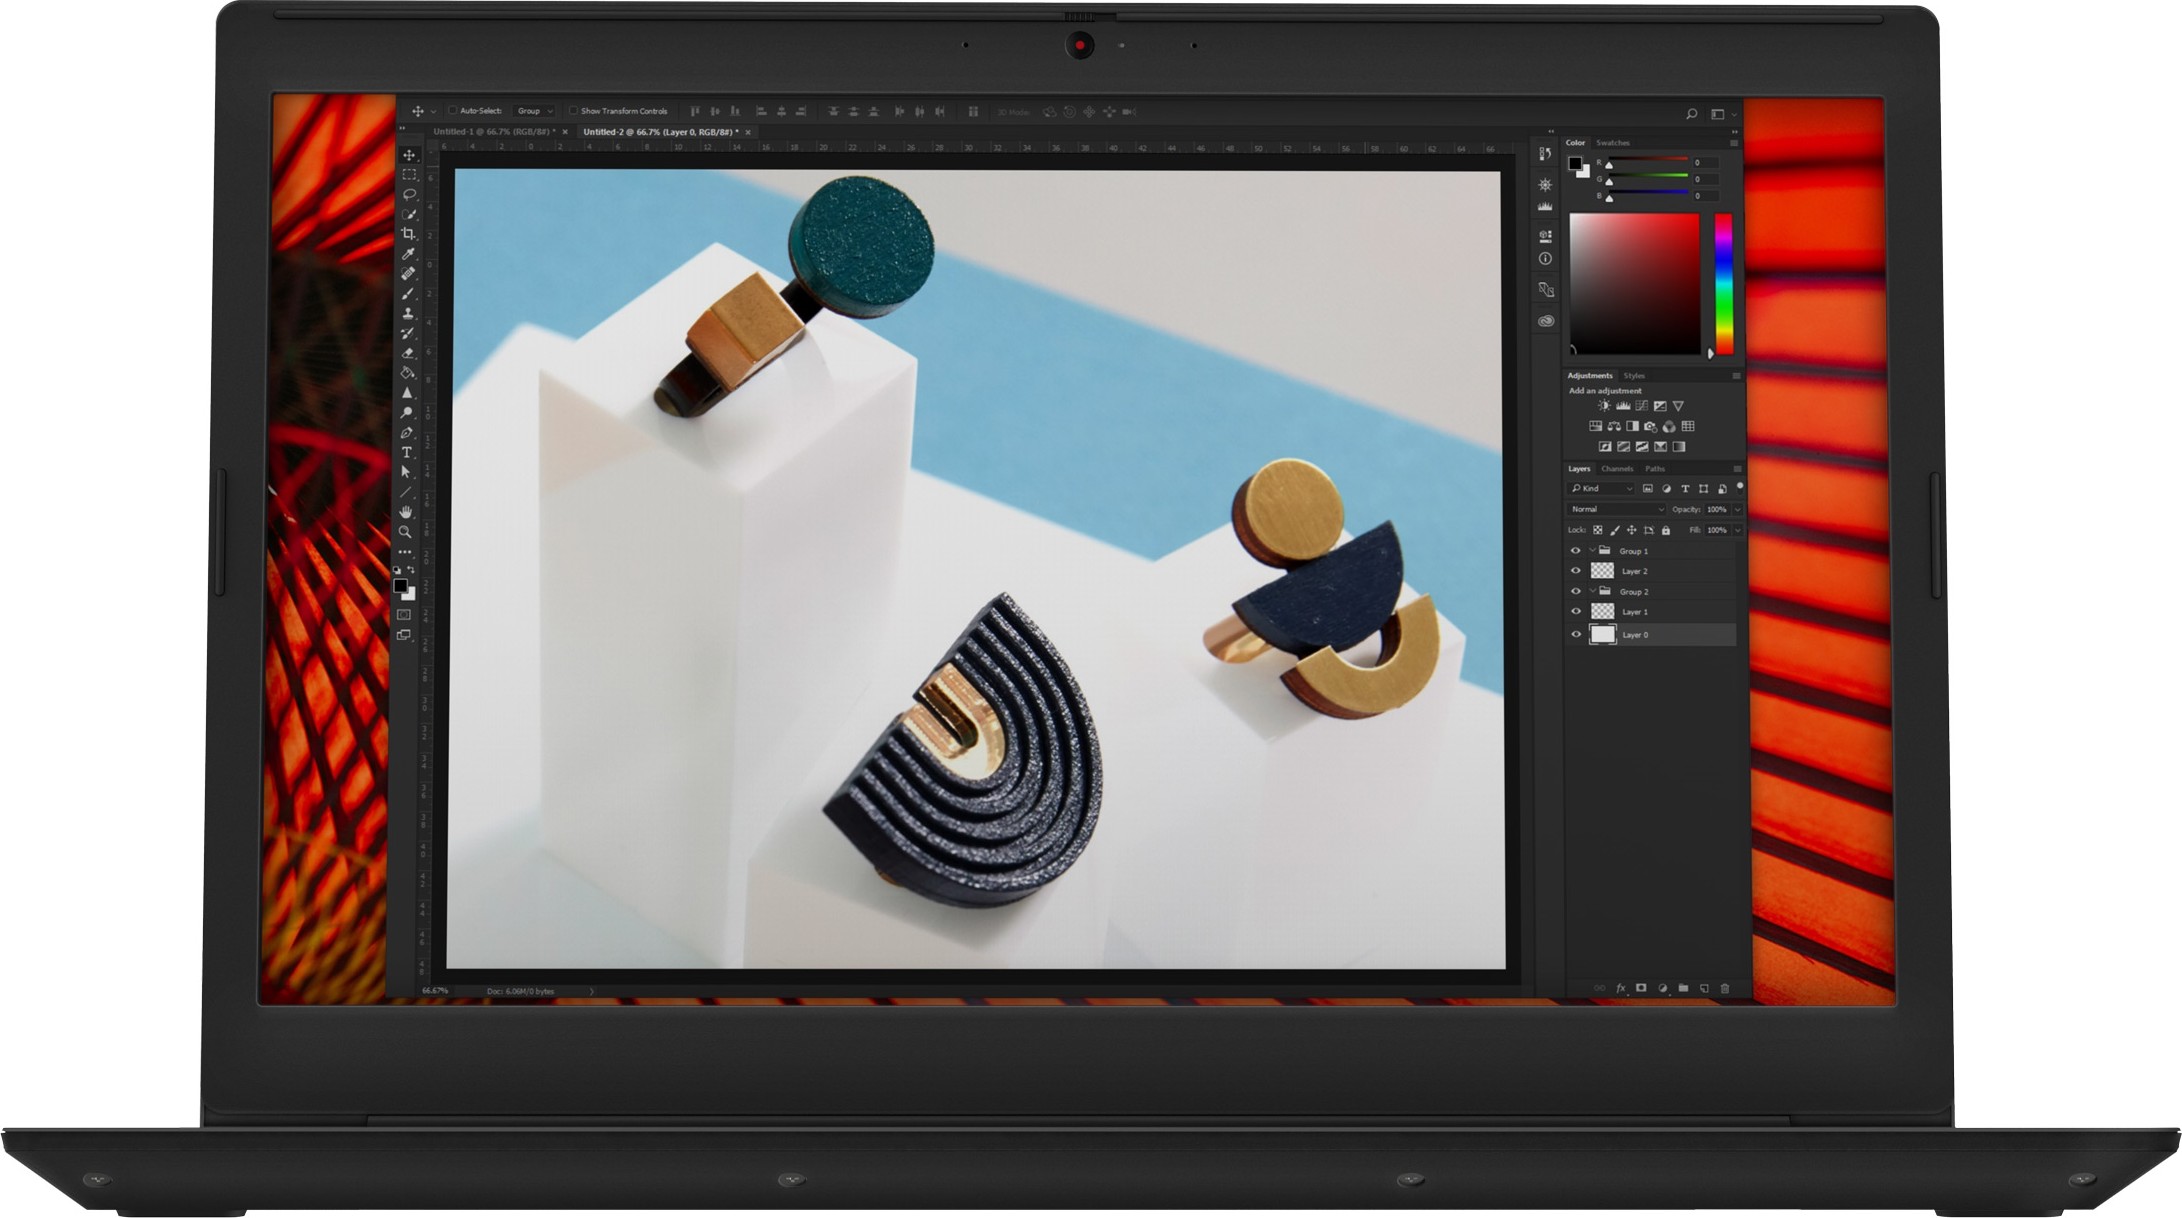Click the Layer 0 thumbnail

(x=1602, y=634)
